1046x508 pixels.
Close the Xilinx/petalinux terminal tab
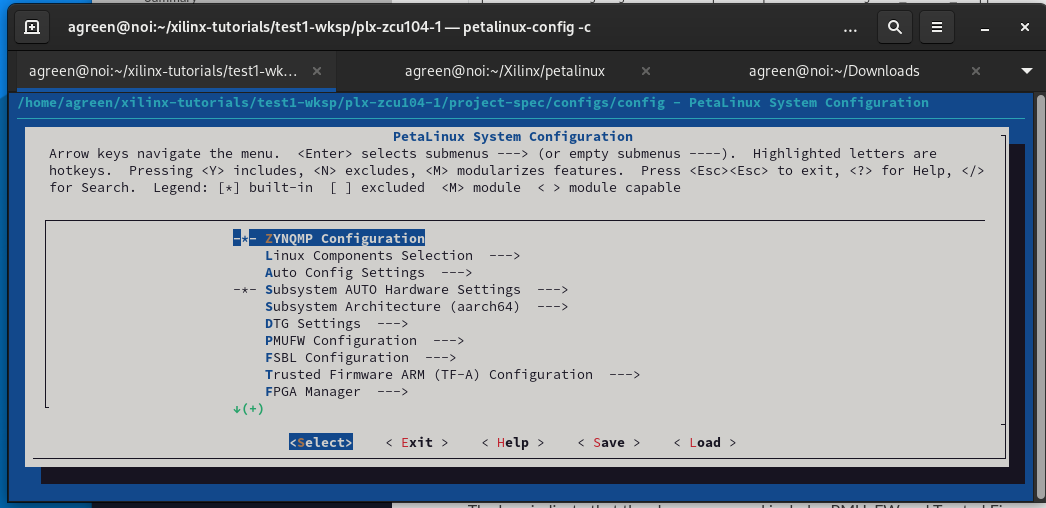tap(645, 71)
